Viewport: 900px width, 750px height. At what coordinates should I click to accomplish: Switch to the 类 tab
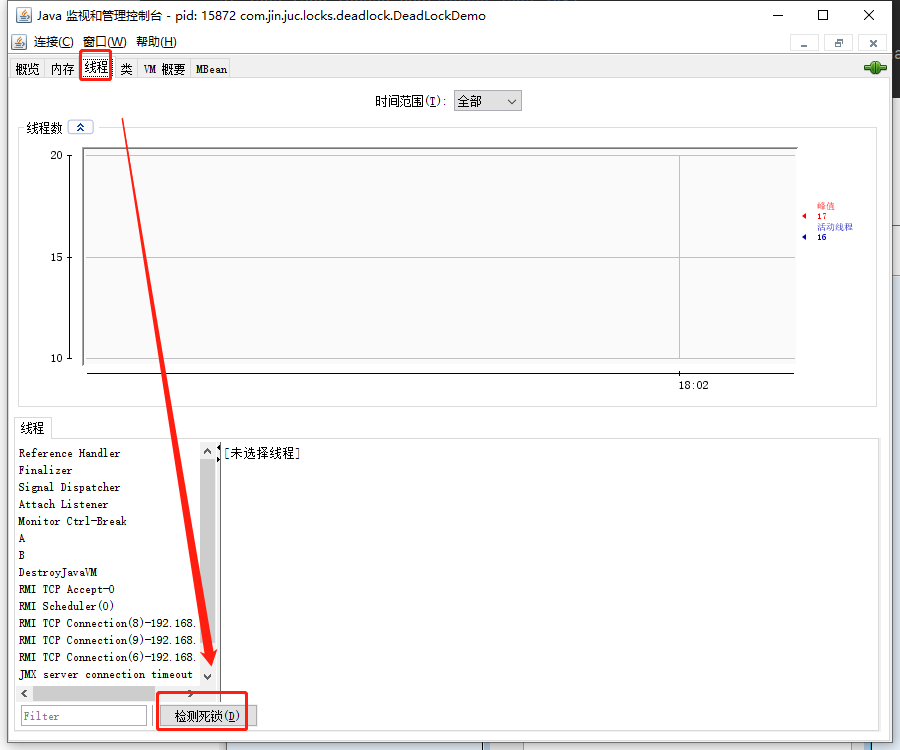[x=126, y=69]
